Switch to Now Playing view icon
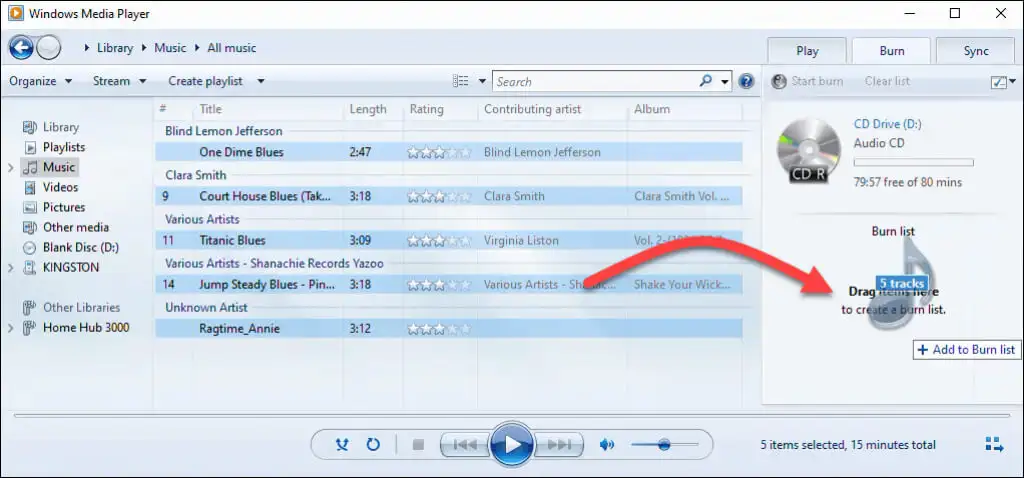Screen dimensions: 1024x478 pyautogui.click(x=994, y=445)
